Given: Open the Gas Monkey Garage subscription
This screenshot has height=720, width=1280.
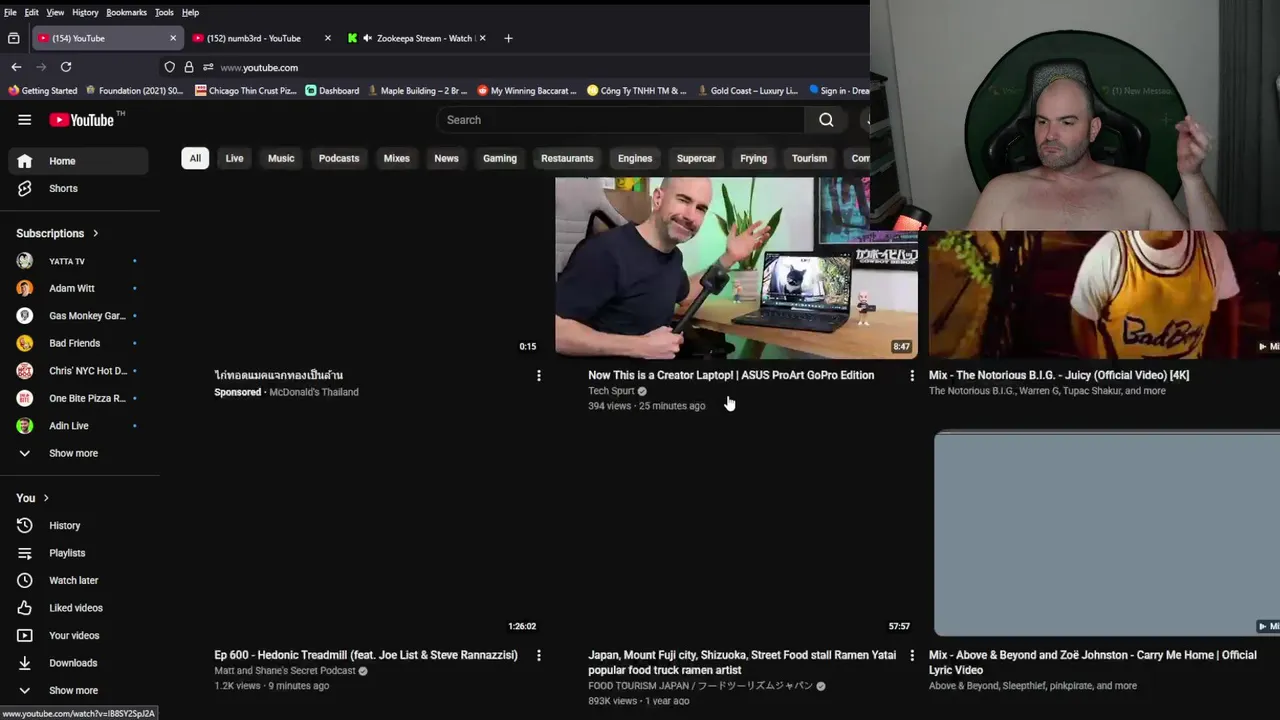Looking at the screenshot, I should pyautogui.click(x=79, y=316).
